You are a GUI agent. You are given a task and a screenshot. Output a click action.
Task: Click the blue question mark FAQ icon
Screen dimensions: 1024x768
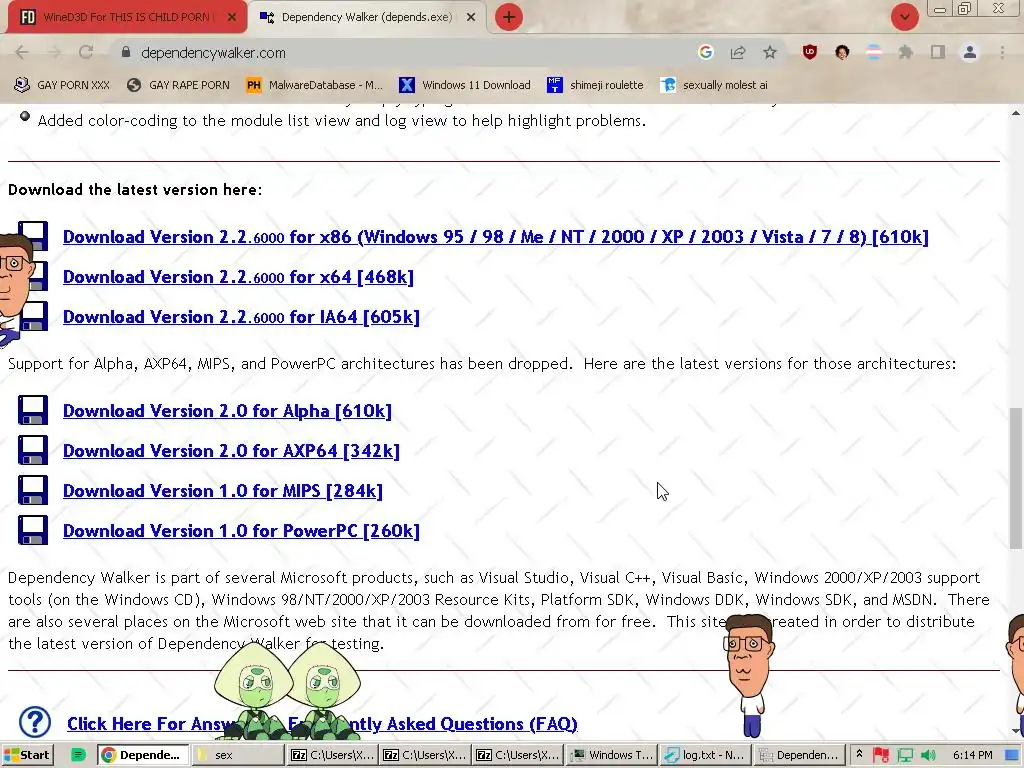[x=35, y=722]
